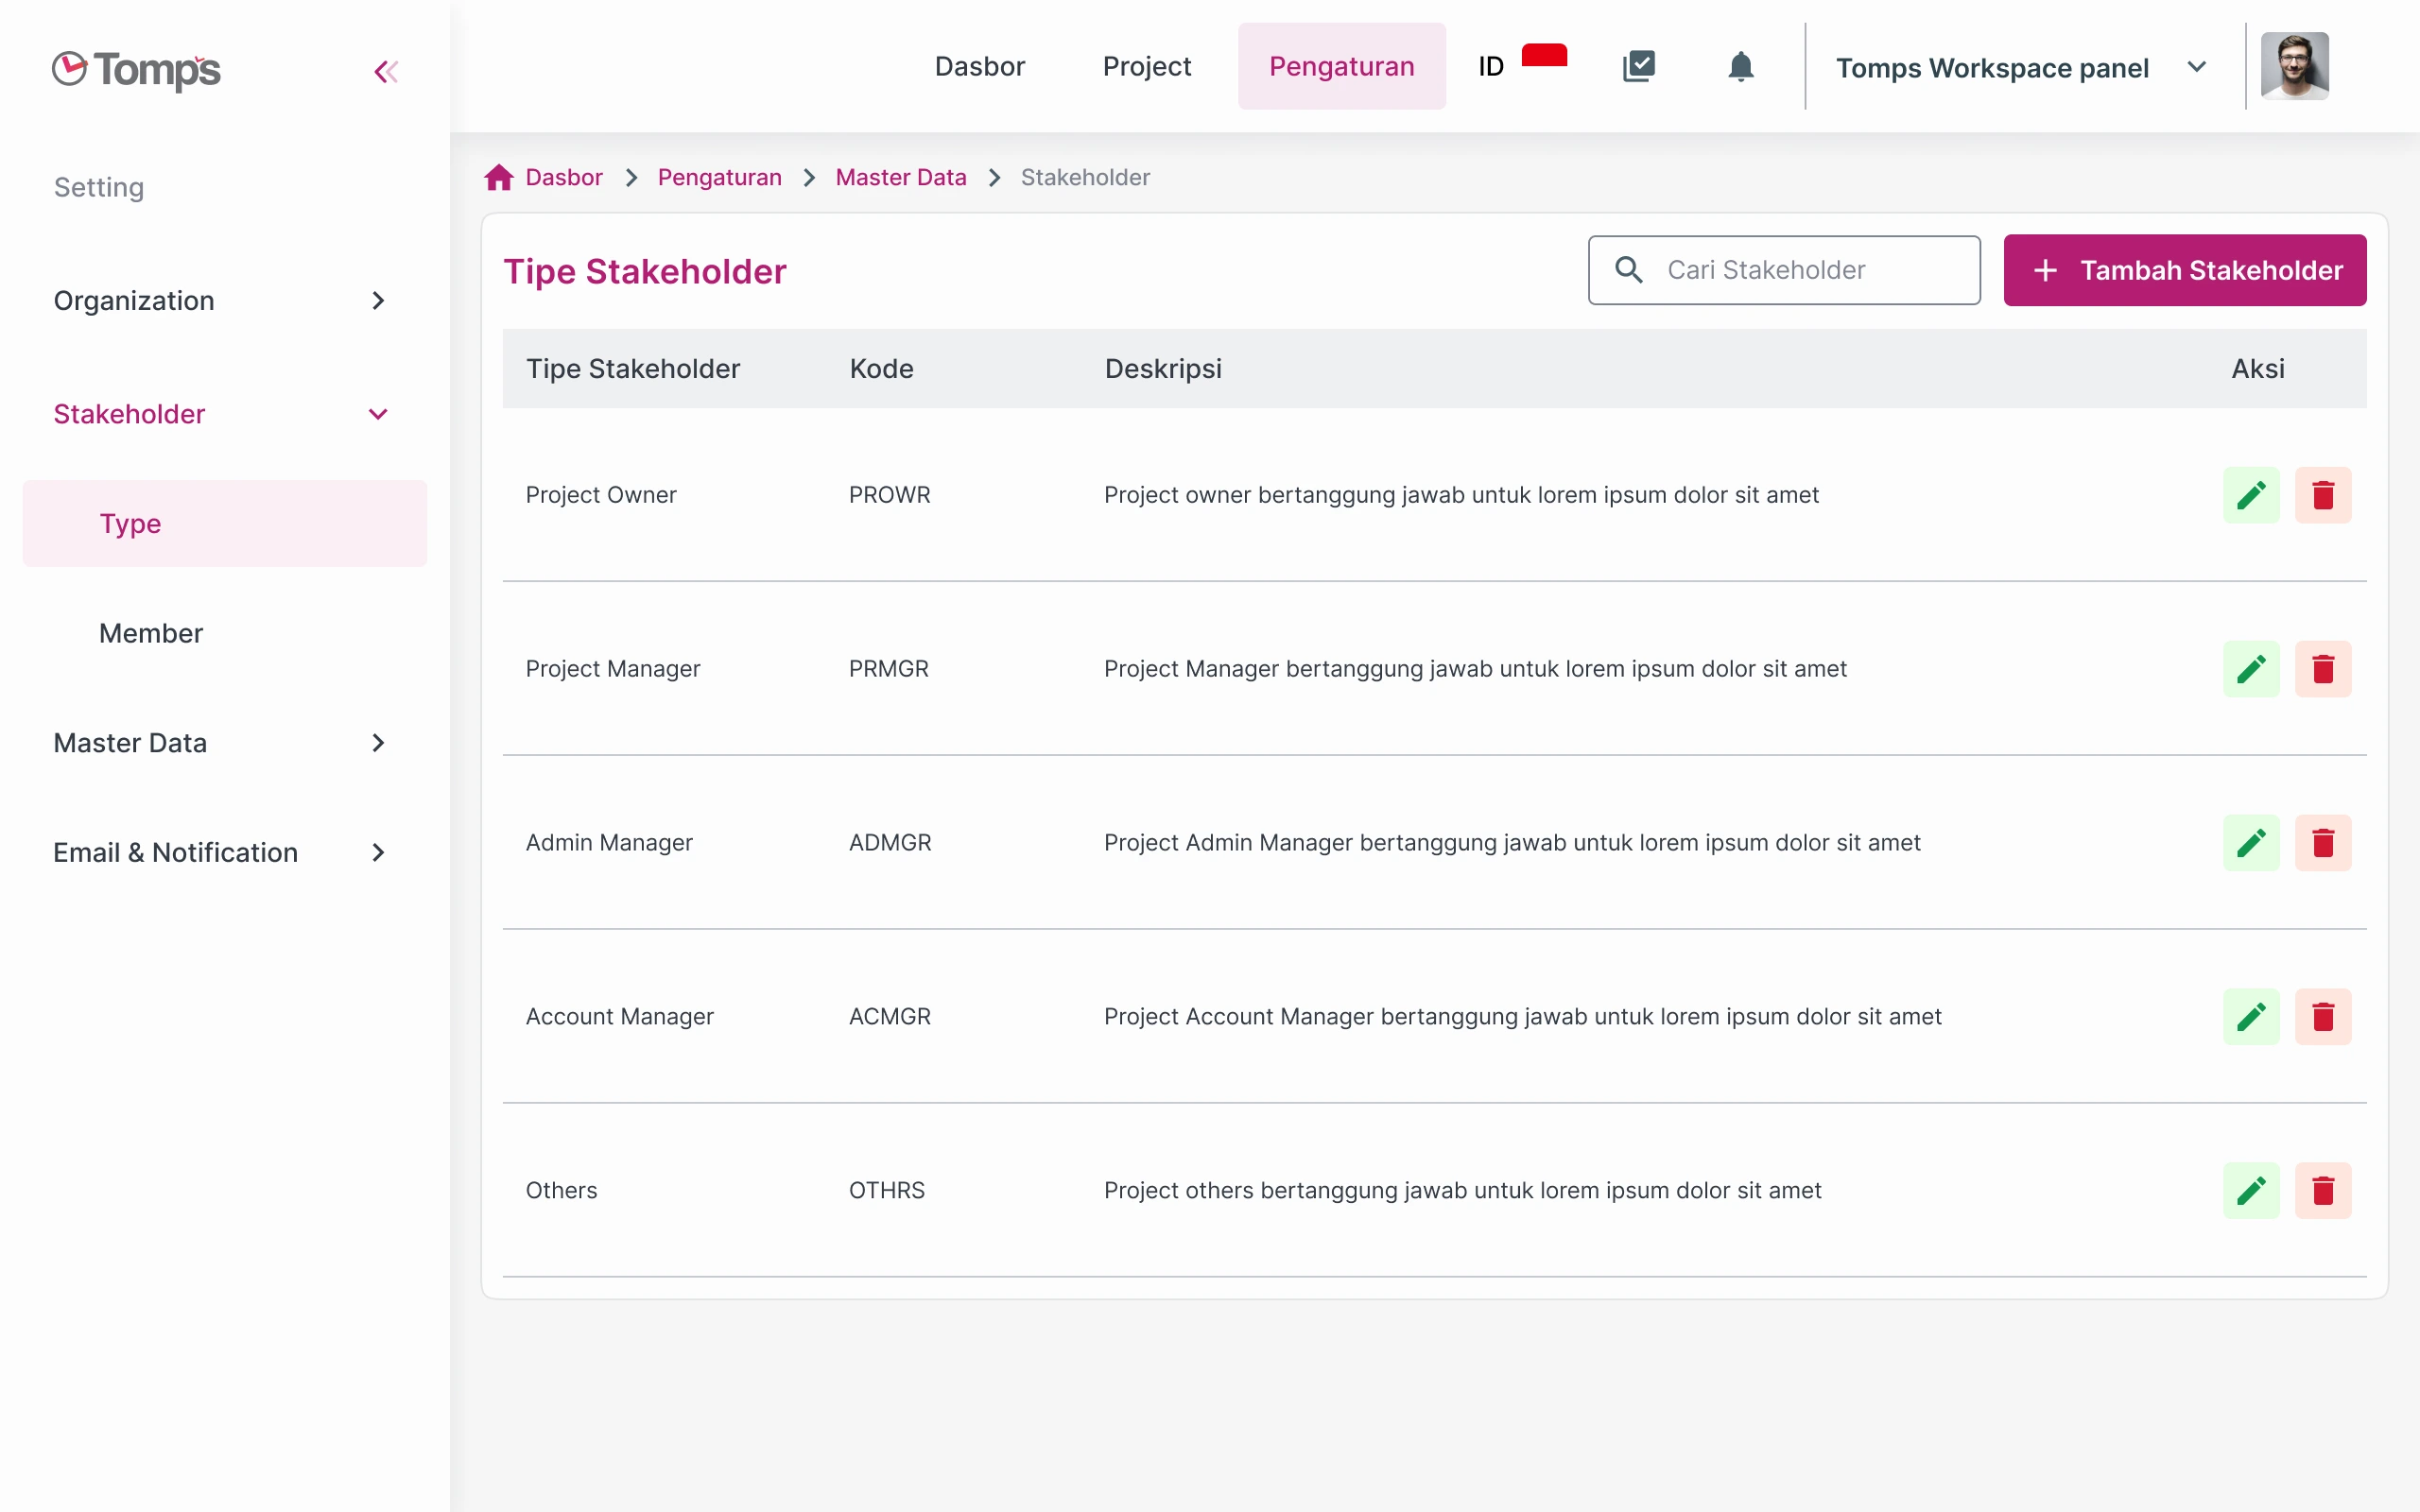Click the Tambah Stakeholder button
The height and width of the screenshot is (1512, 2420).
(x=2185, y=270)
